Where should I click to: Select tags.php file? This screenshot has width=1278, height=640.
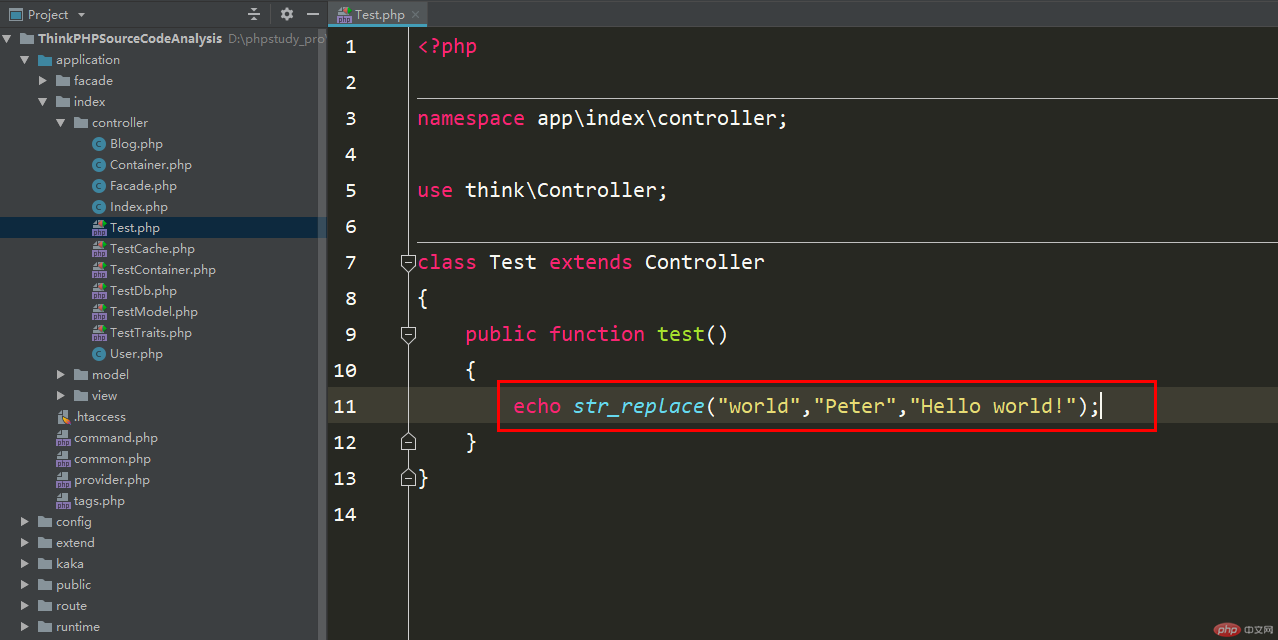pyautogui.click(x=99, y=500)
